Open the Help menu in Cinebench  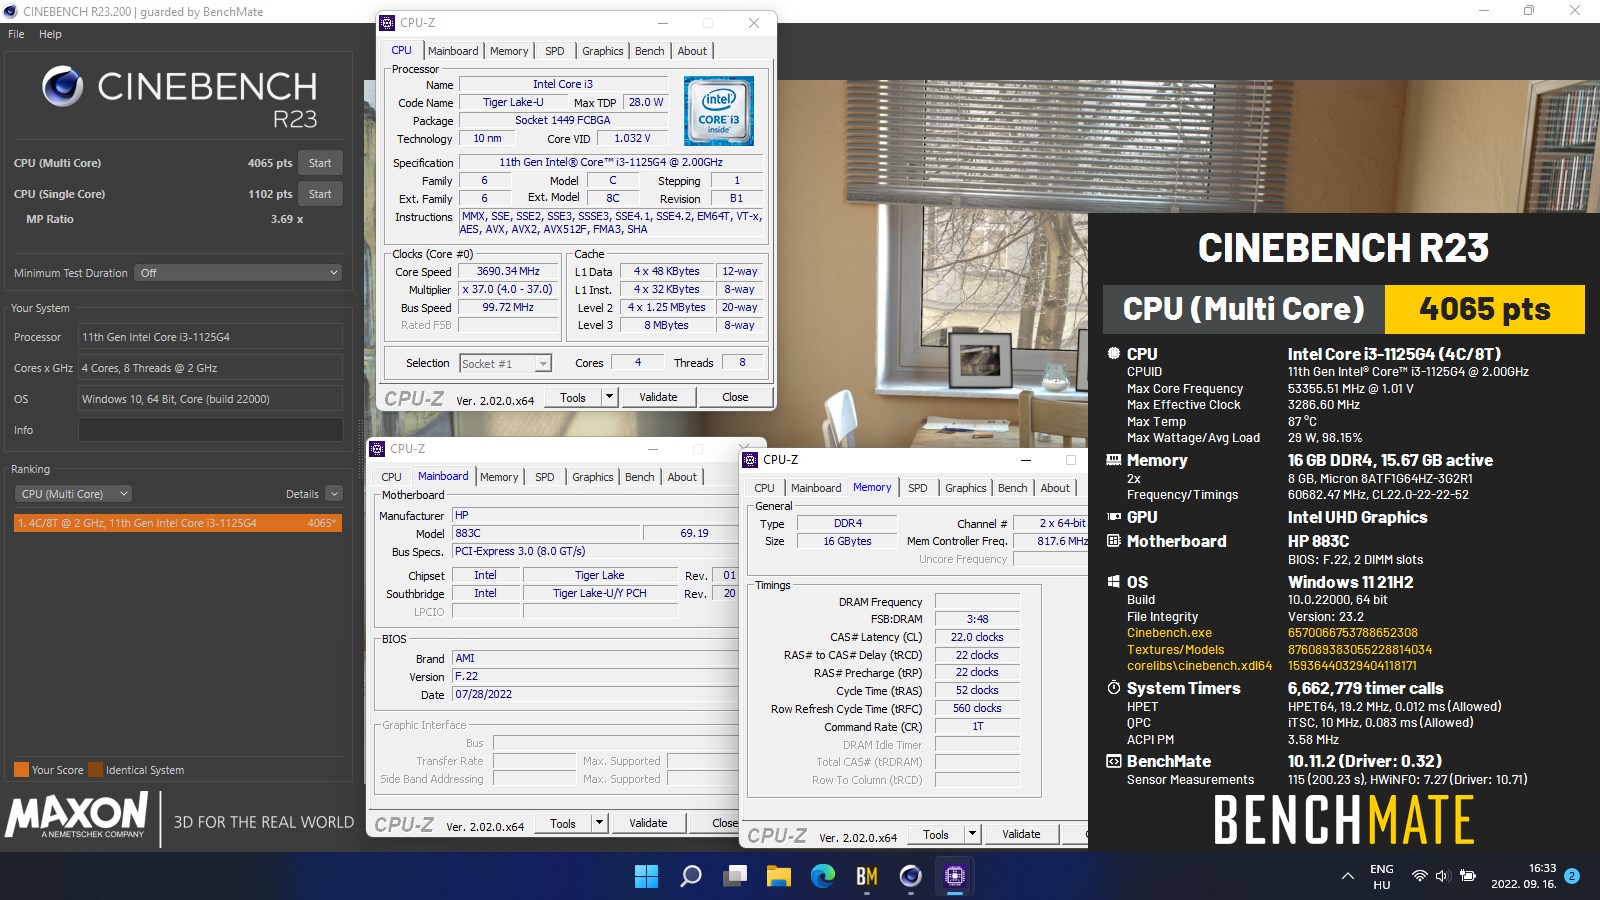pos(50,34)
